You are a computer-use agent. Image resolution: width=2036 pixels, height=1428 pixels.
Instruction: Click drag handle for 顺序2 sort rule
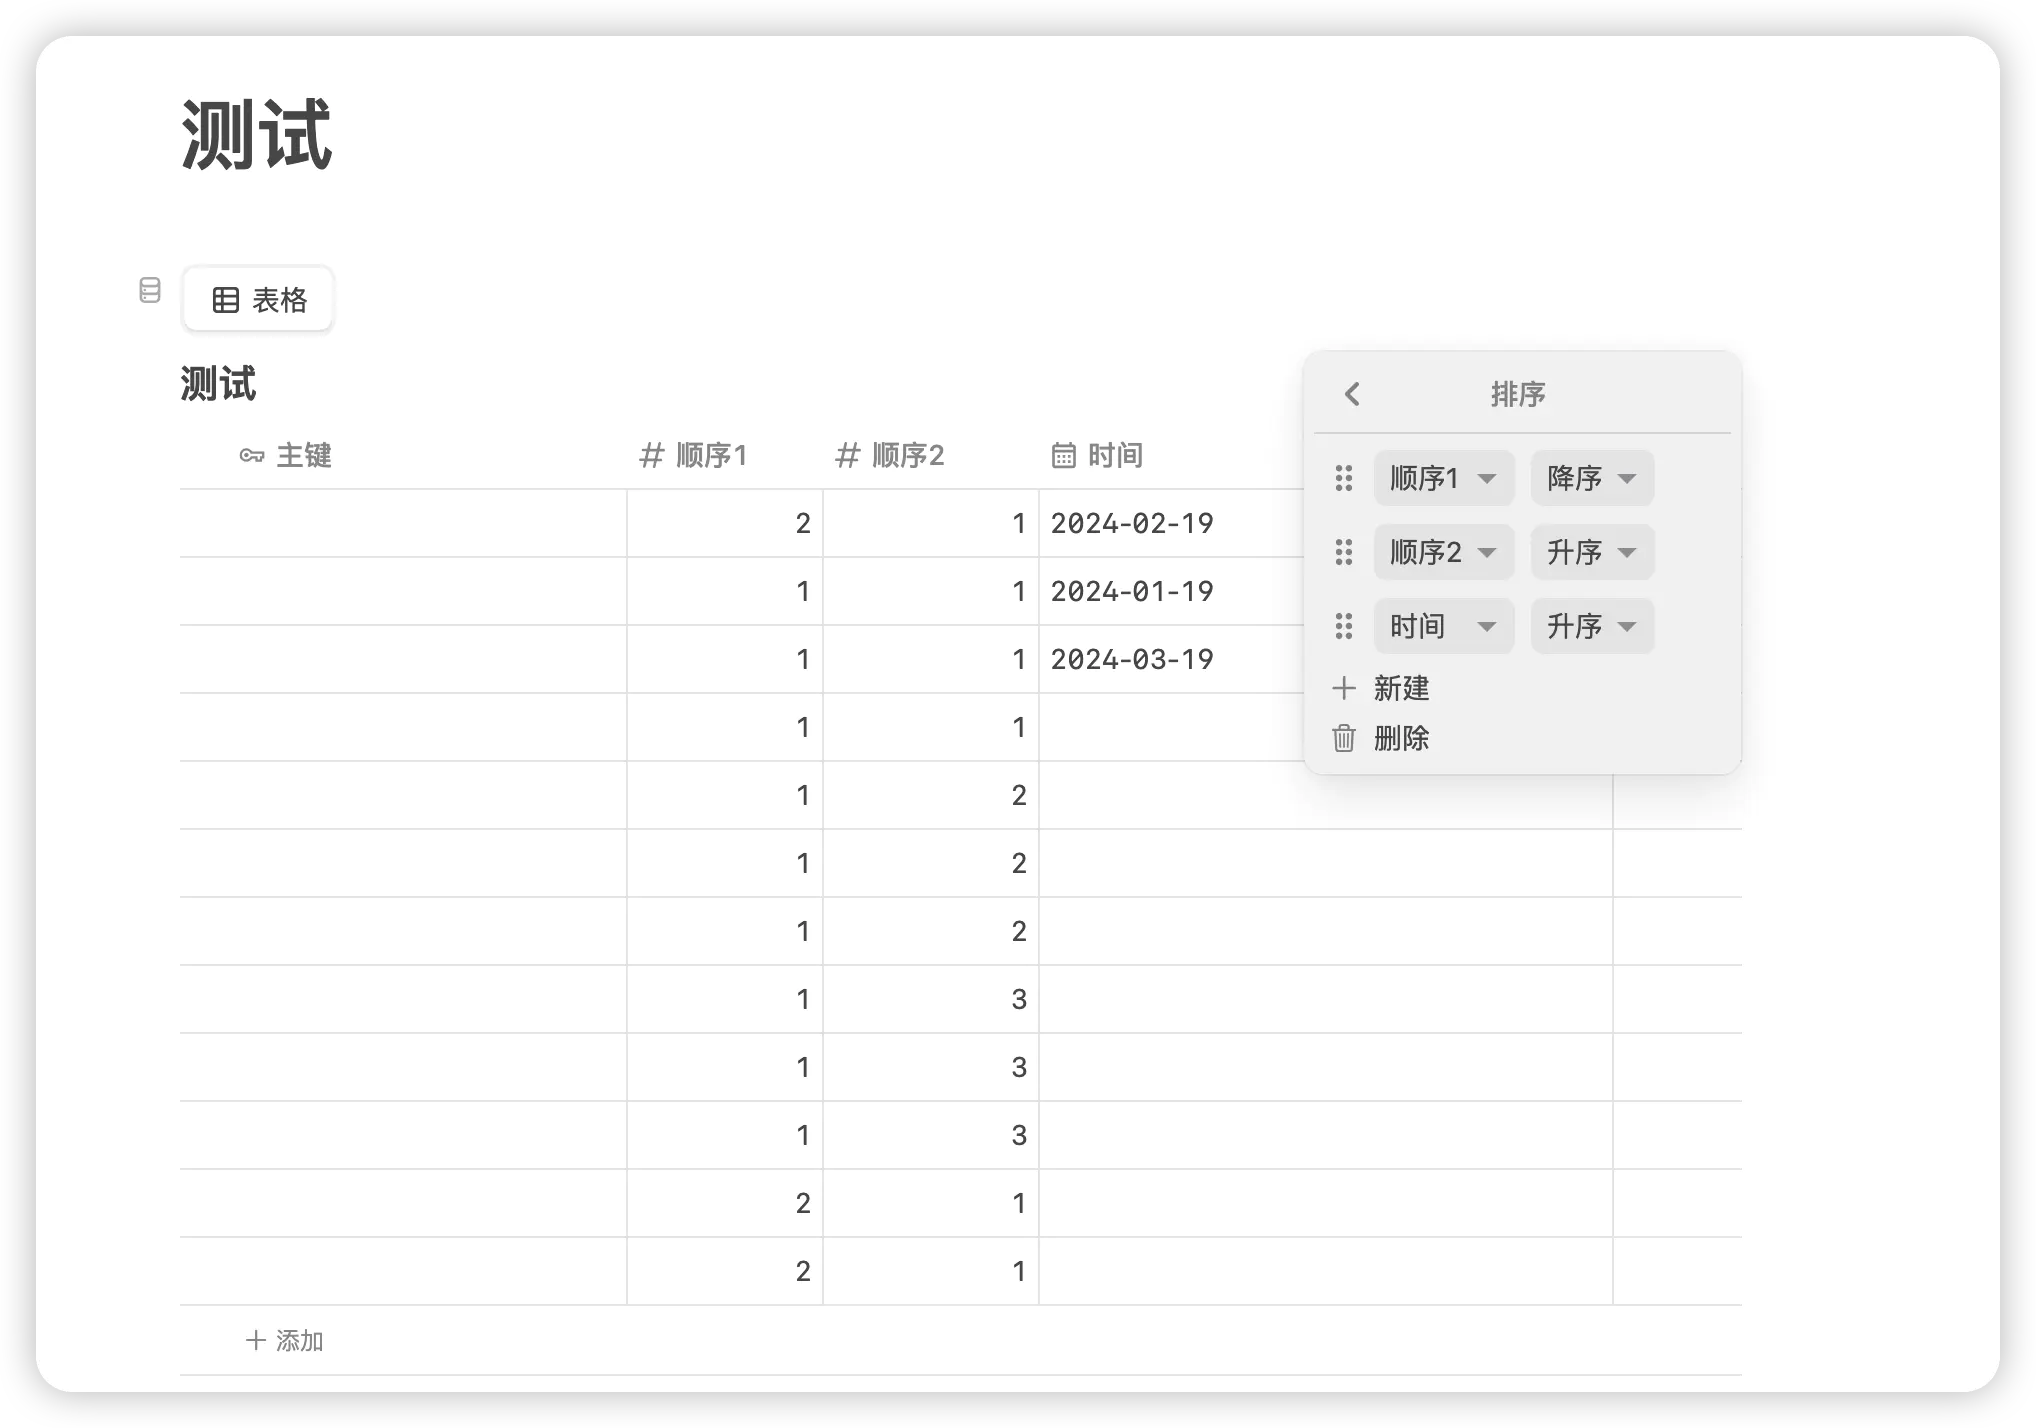[x=1344, y=552]
